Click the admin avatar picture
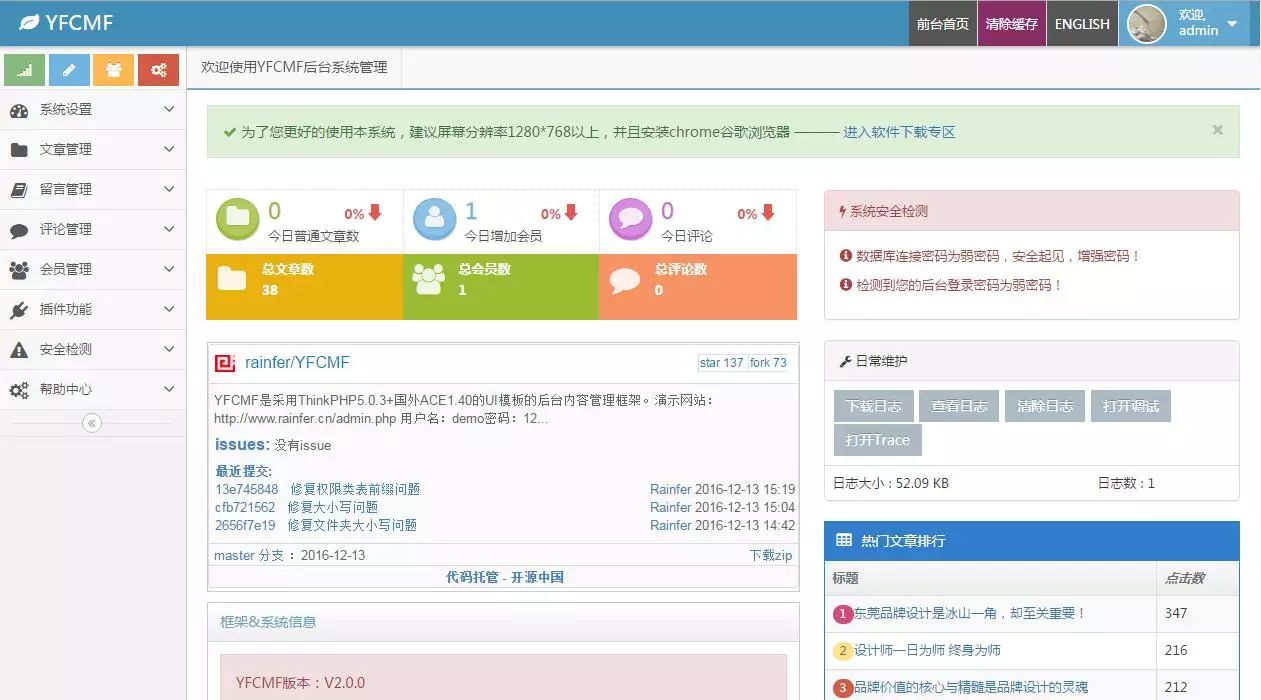Viewport: 1261px width, 700px height. 1147,24
